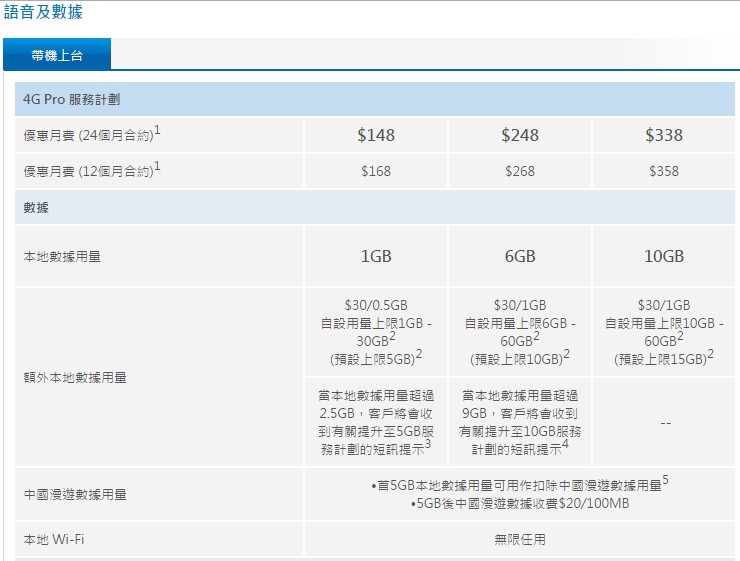Click the 6GB local data allowance
Viewport: 740px width, 561px height.
tap(520, 257)
